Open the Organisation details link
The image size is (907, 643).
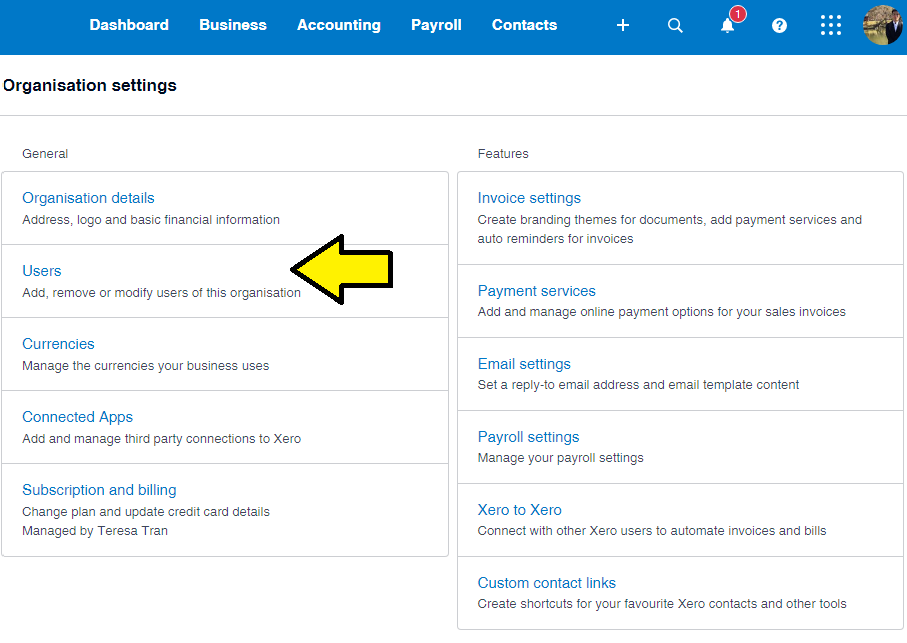tap(88, 198)
